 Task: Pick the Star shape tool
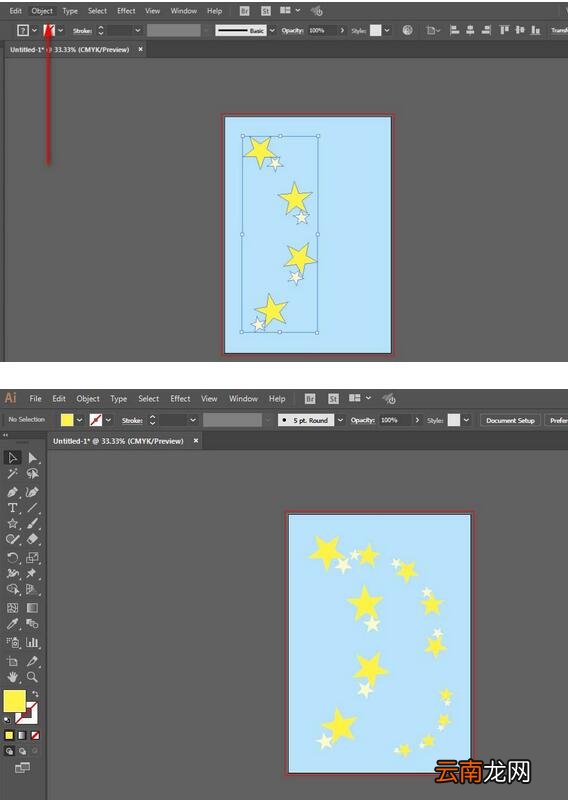pyautogui.click(x=13, y=523)
